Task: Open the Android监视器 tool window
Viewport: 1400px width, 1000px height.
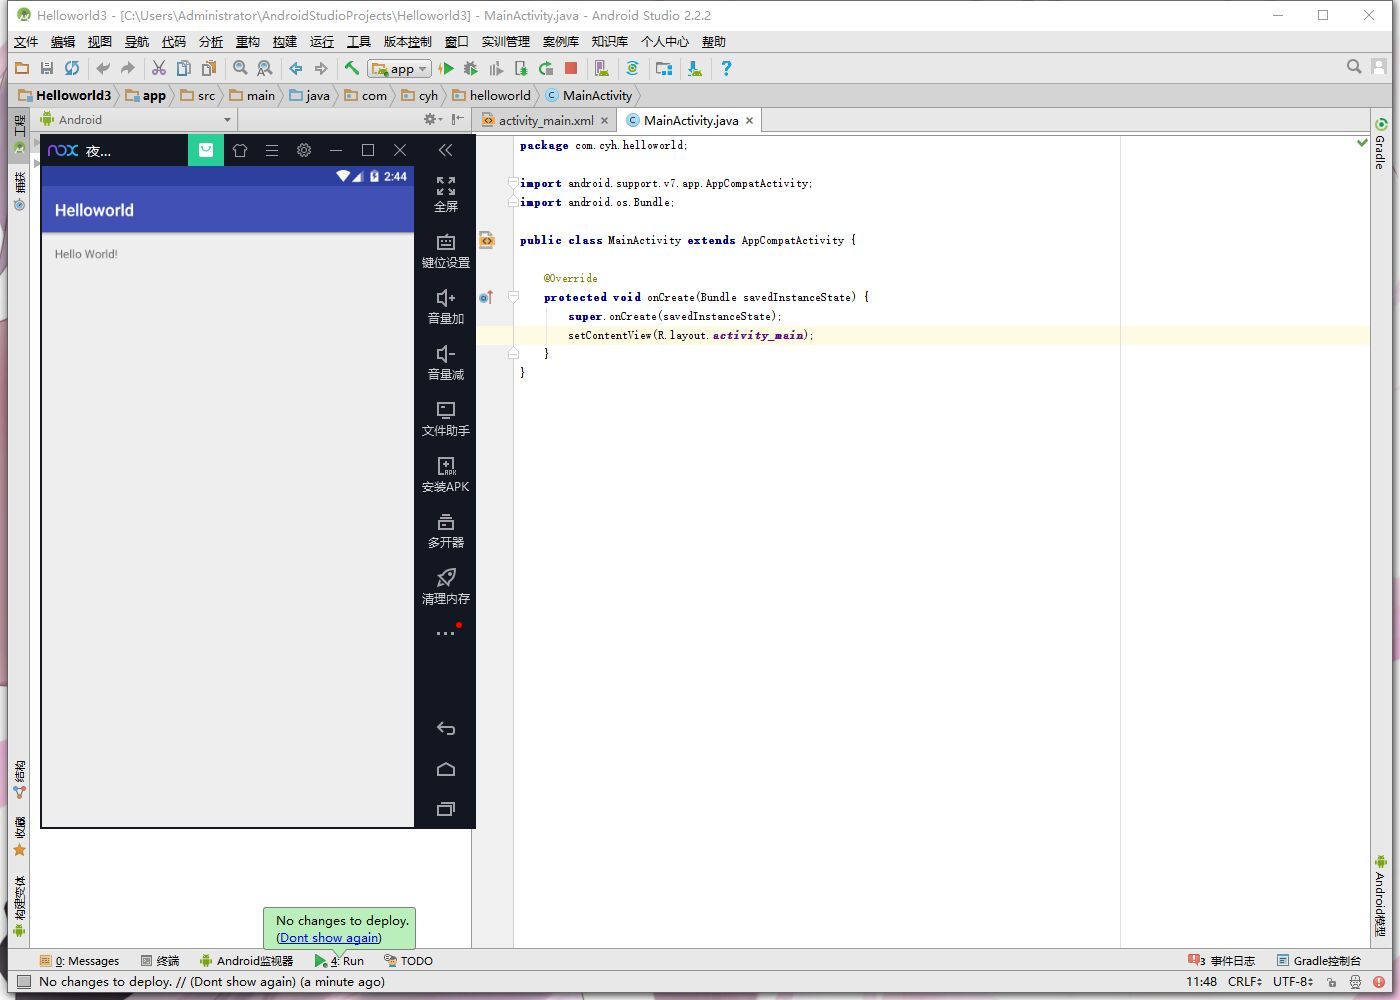Action: pos(246,960)
